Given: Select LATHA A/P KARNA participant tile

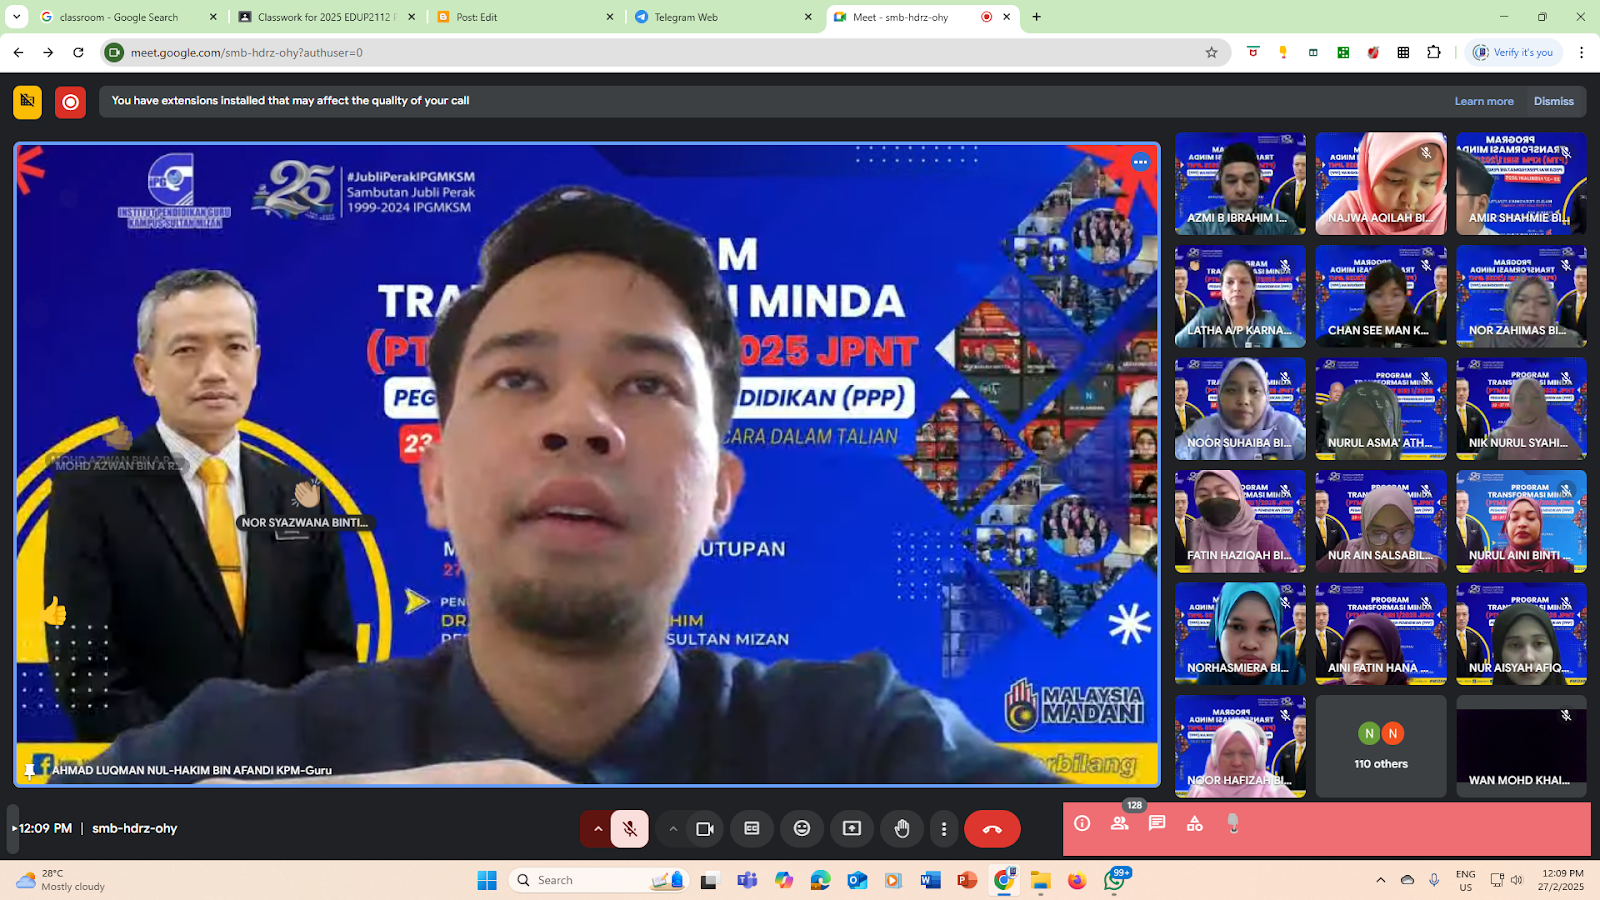Looking at the screenshot, I should point(1240,297).
